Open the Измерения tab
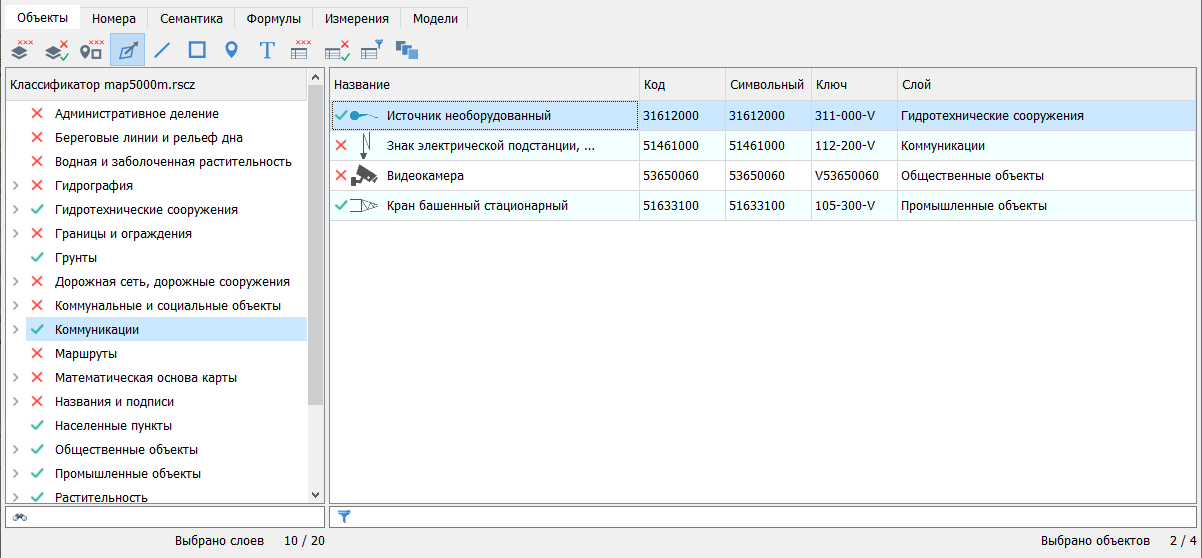1202x558 pixels. tap(356, 18)
